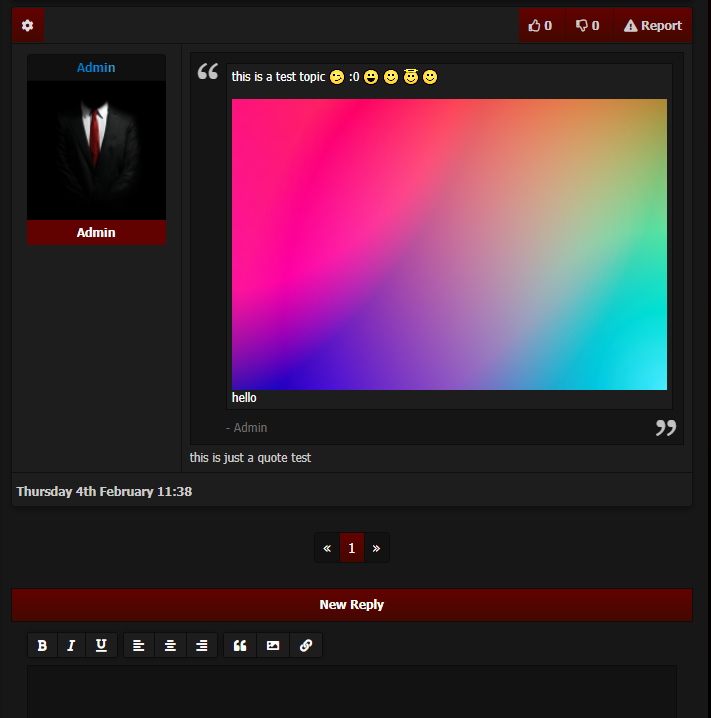Align reply text left

pyautogui.click(x=139, y=645)
